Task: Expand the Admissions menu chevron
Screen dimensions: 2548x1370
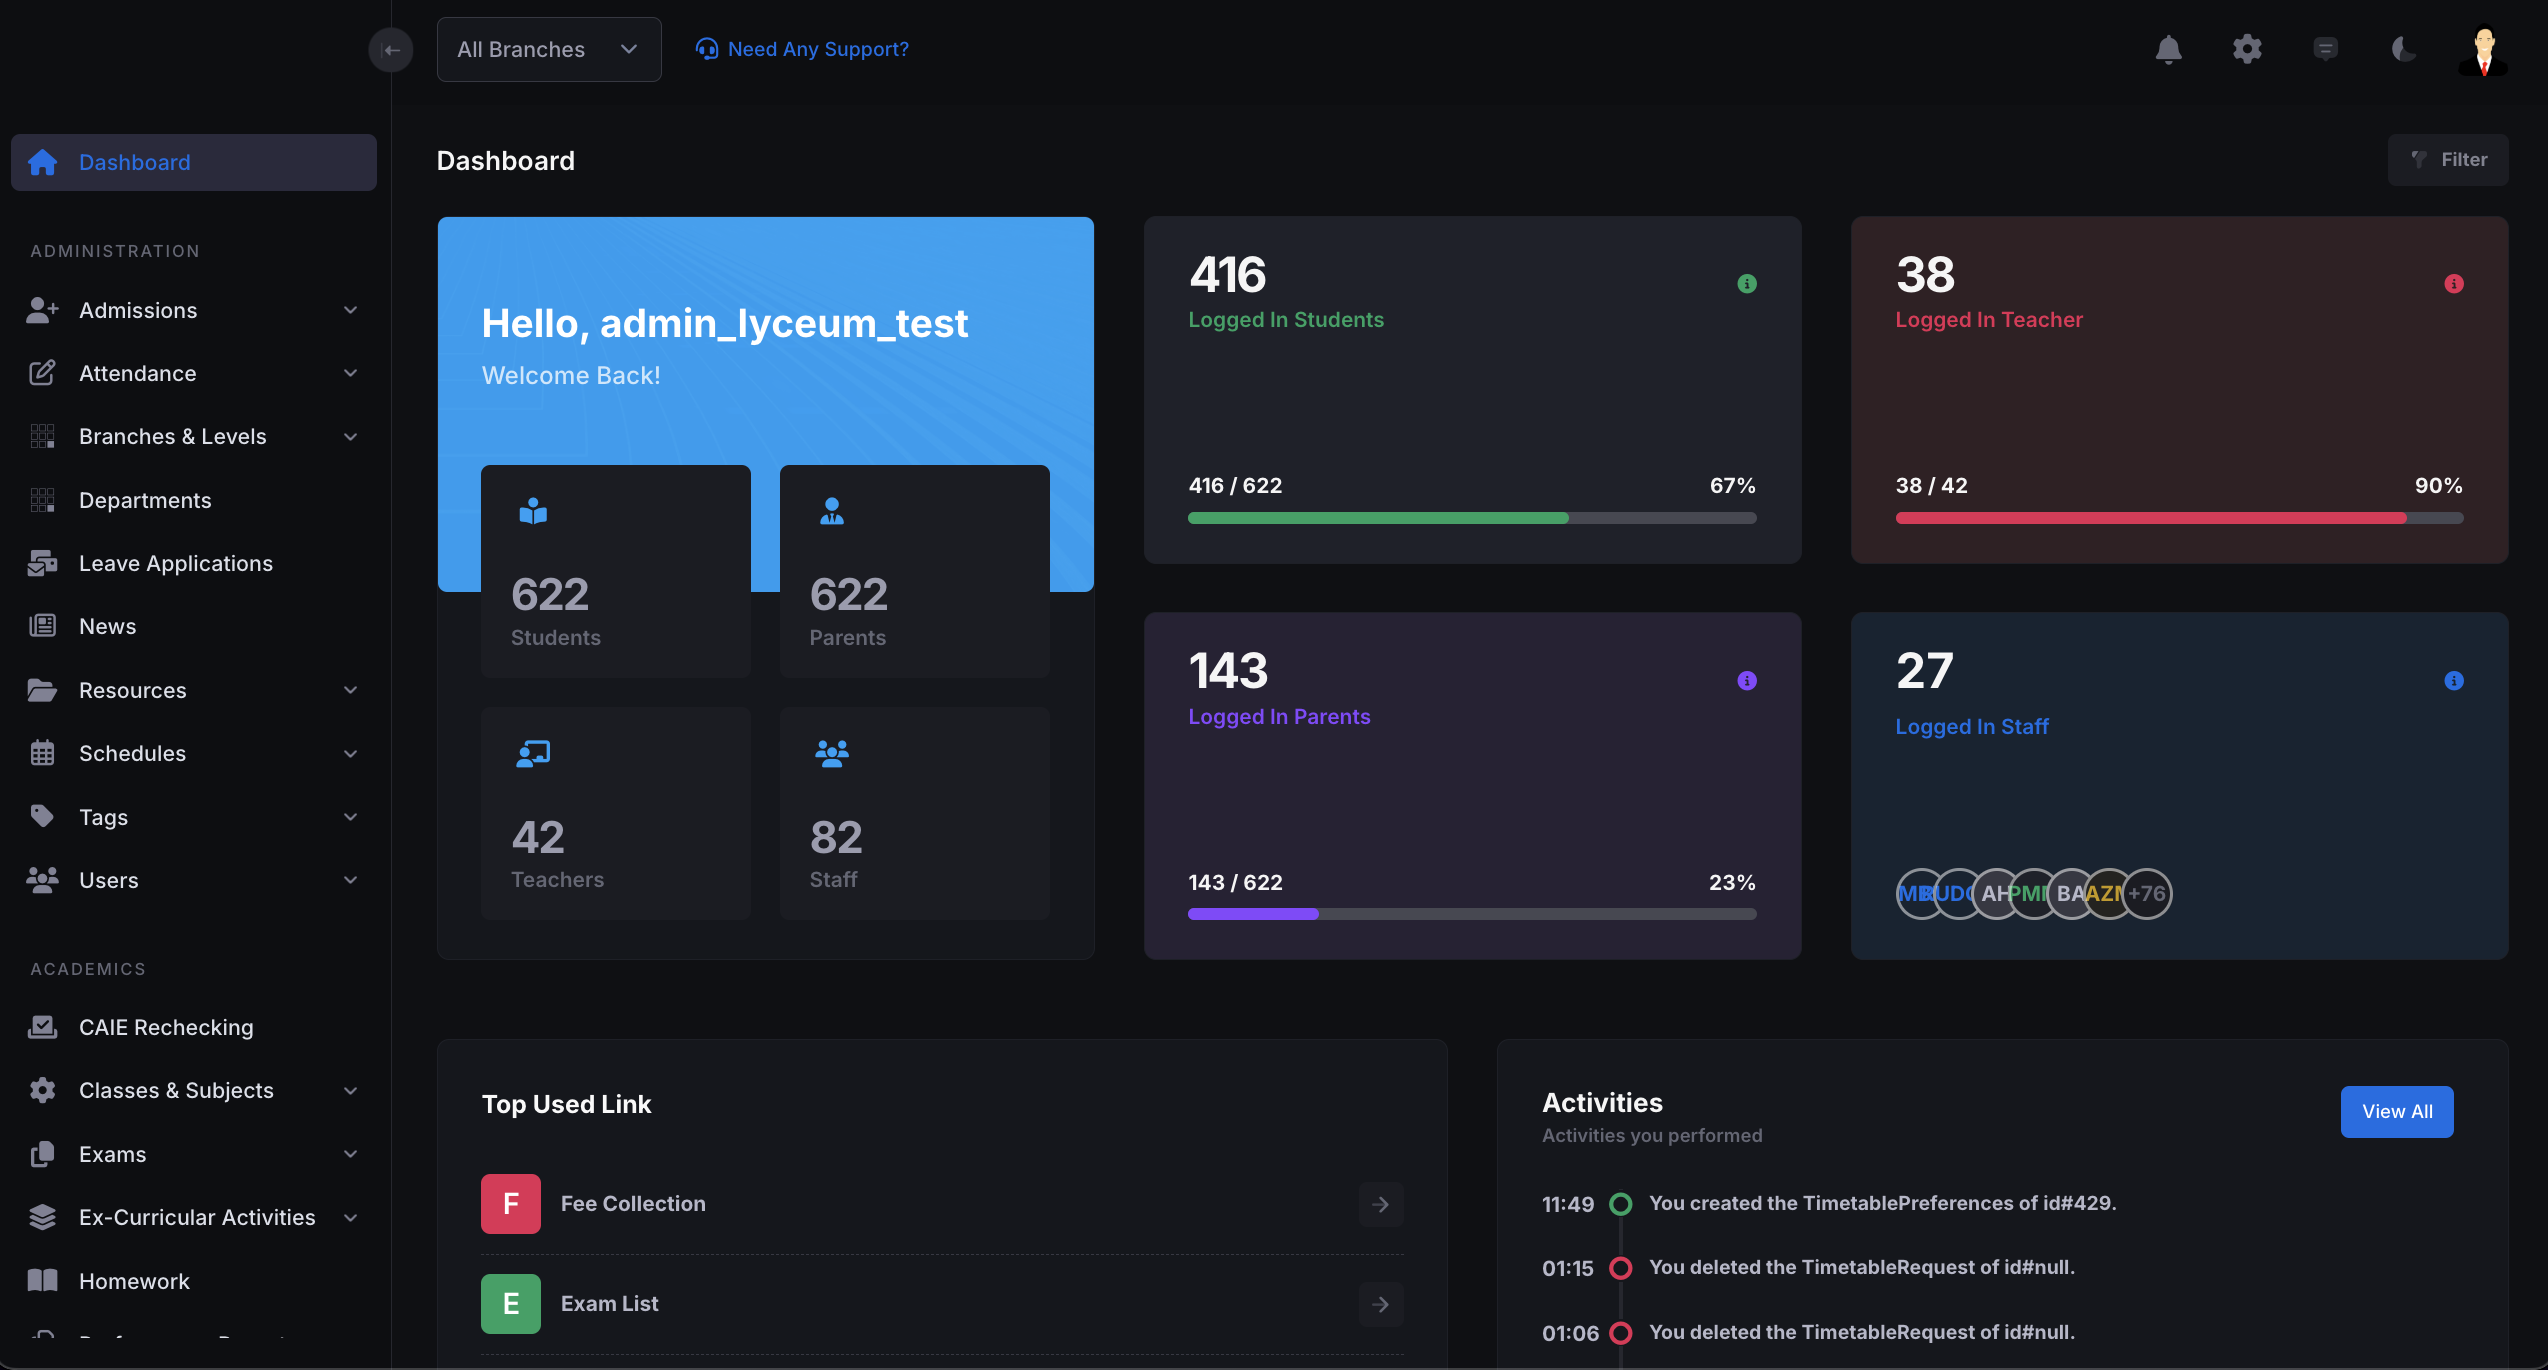Action: click(350, 310)
